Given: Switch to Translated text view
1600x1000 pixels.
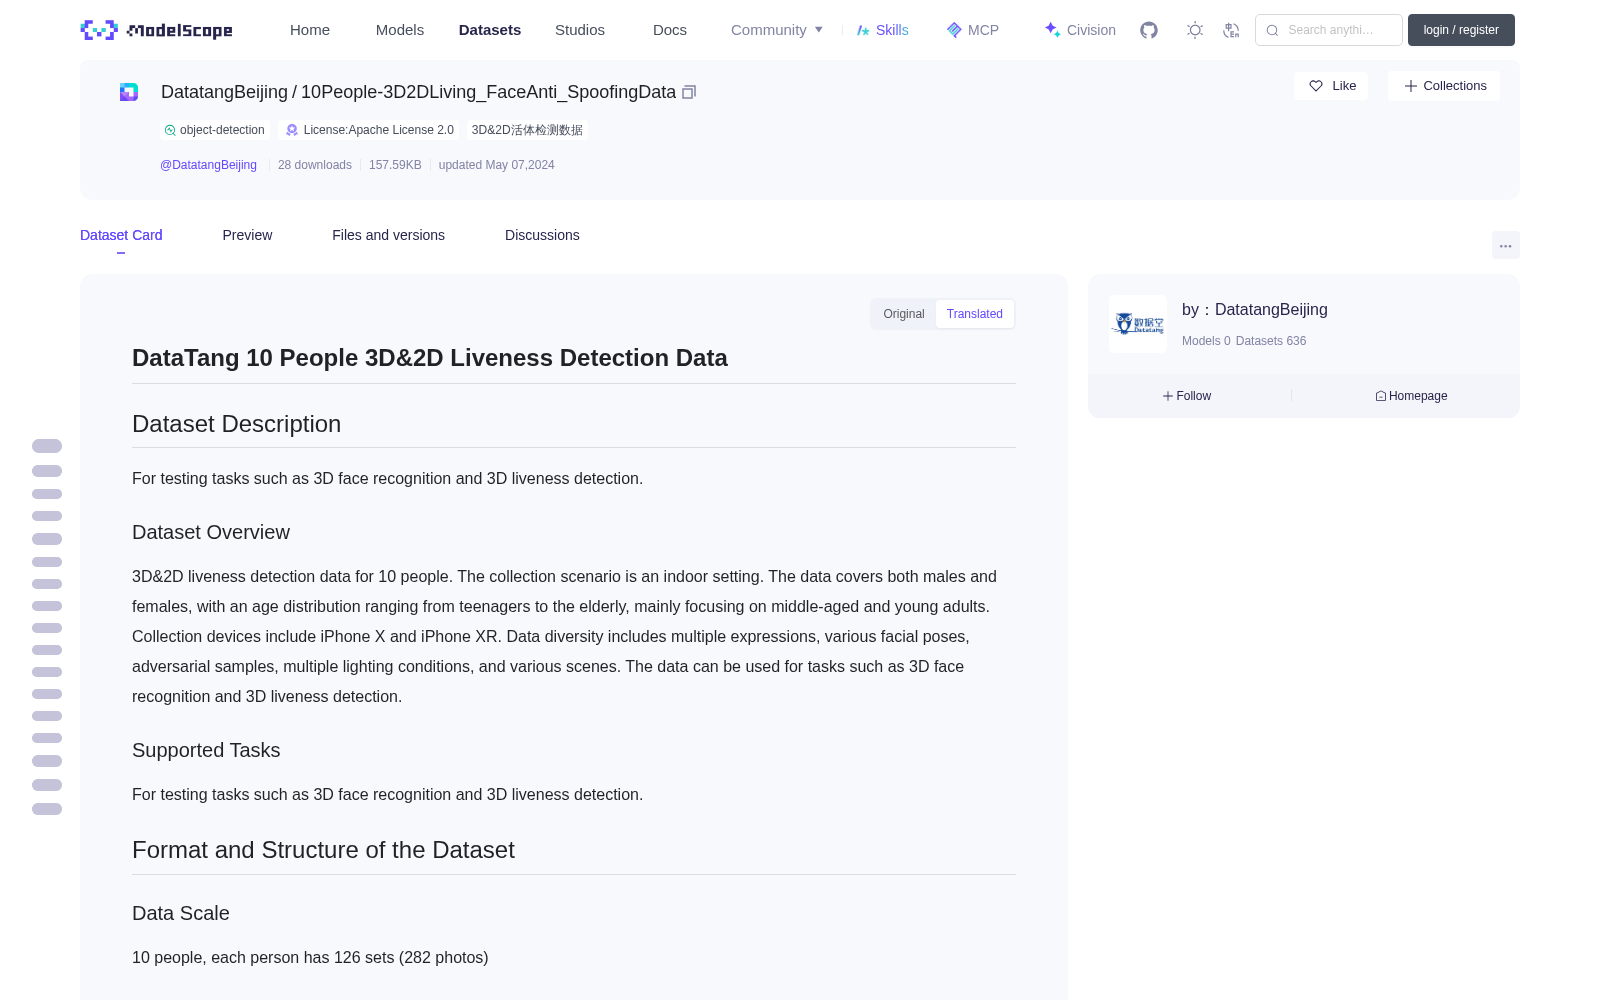Looking at the screenshot, I should [975, 314].
